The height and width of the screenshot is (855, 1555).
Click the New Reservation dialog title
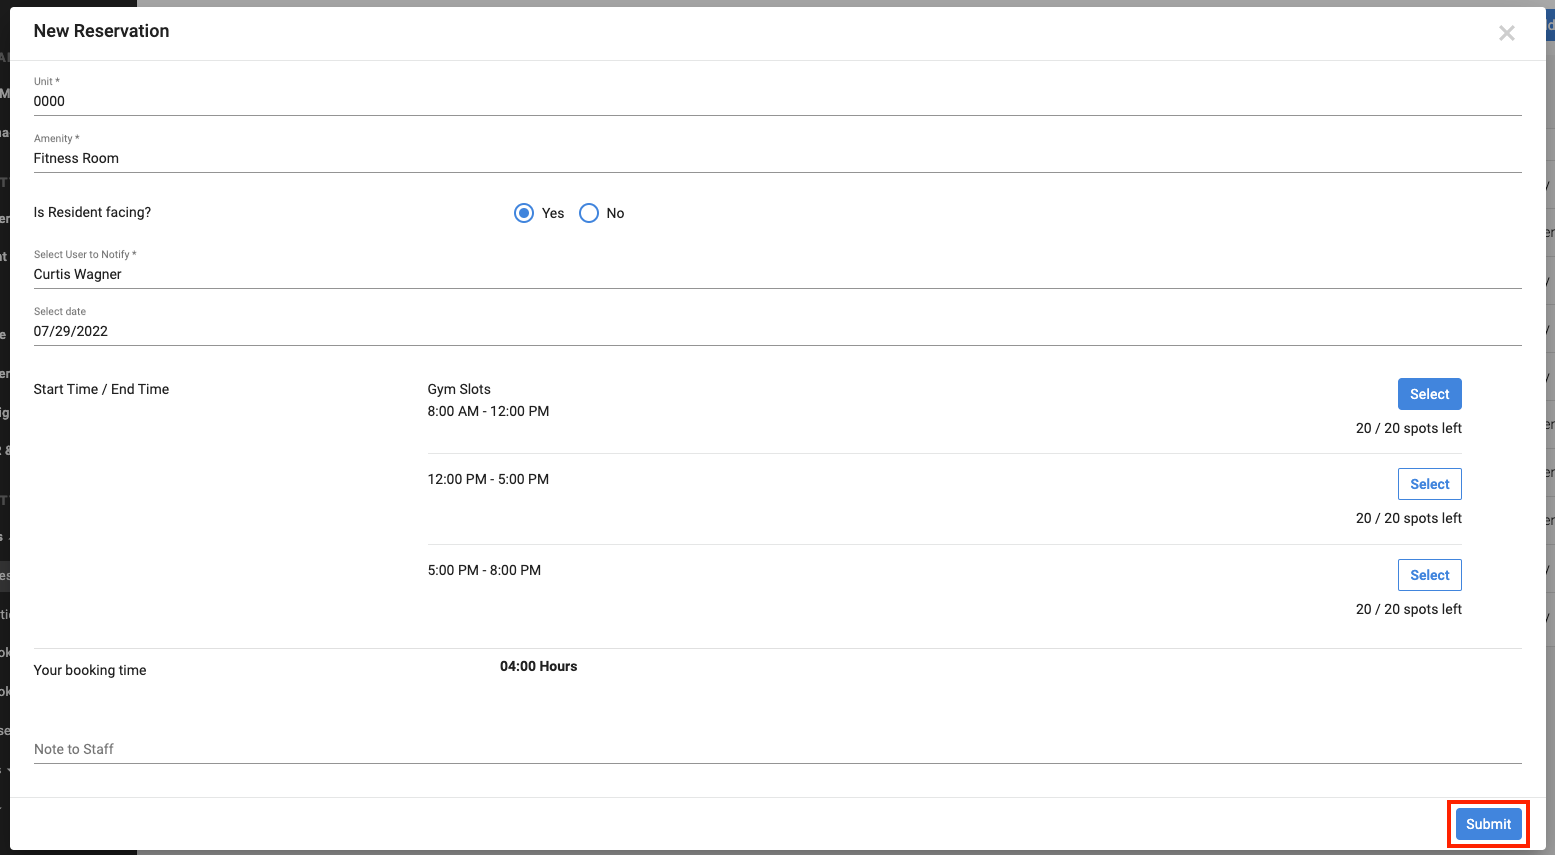coord(101,31)
